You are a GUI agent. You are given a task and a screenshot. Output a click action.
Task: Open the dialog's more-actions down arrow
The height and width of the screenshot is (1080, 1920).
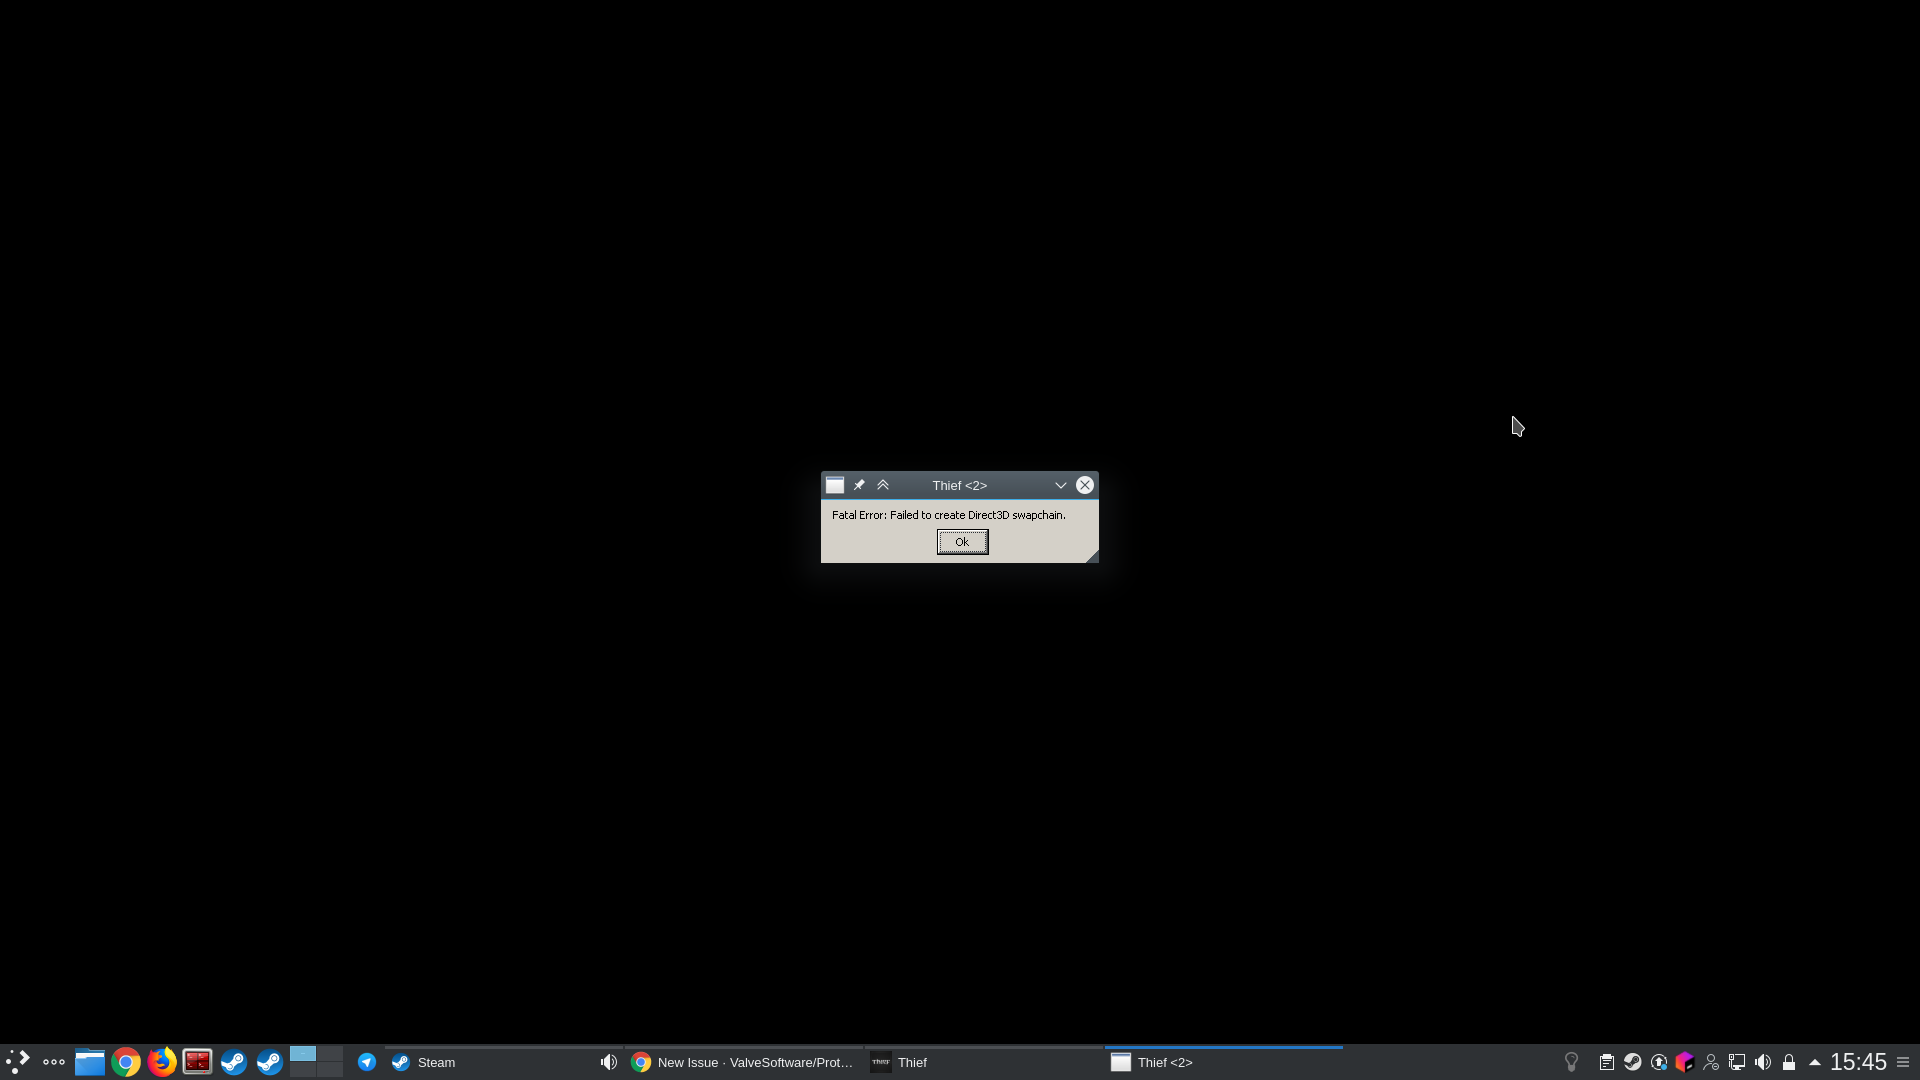point(1060,485)
